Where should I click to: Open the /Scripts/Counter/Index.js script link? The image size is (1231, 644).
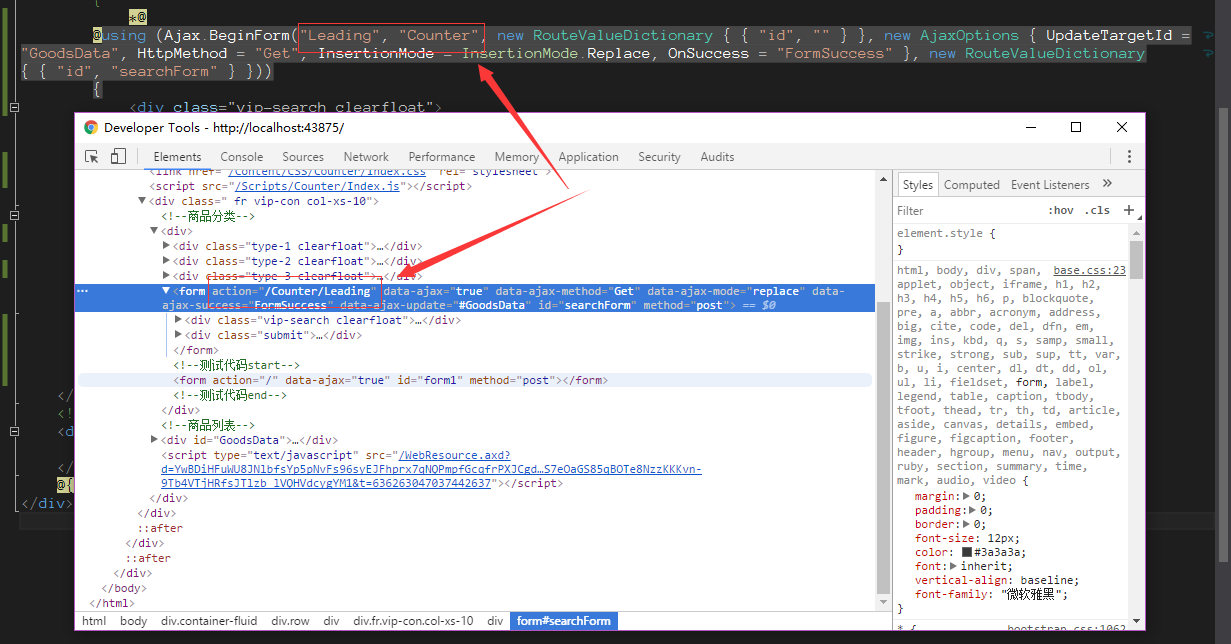coord(316,186)
